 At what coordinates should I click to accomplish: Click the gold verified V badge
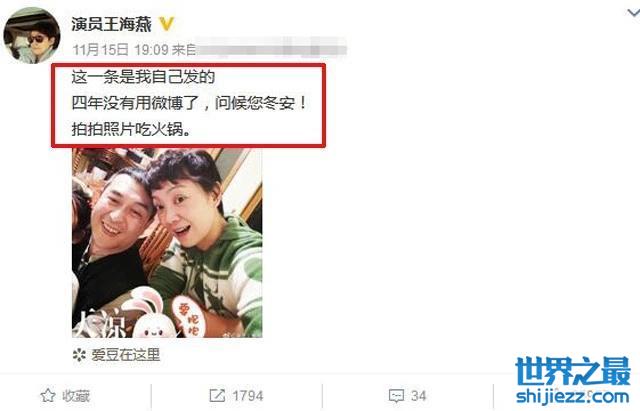pyautogui.click(x=166, y=24)
